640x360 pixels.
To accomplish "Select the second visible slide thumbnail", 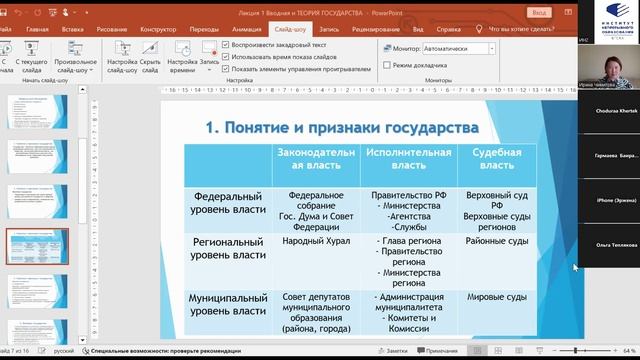I will pos(38,156).
